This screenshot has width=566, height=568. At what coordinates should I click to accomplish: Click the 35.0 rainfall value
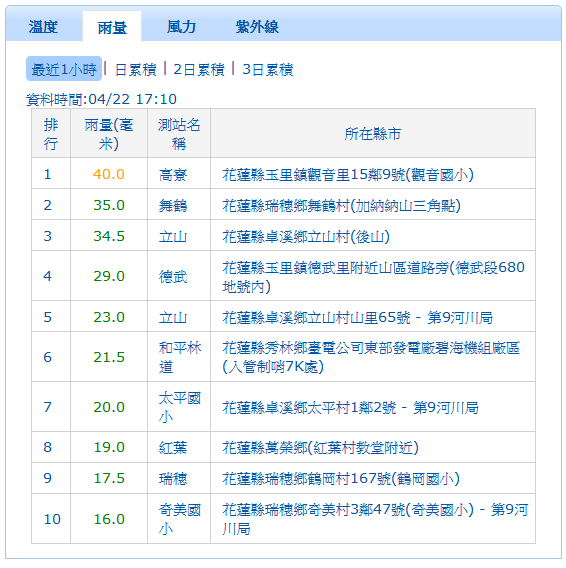(109, 205)
